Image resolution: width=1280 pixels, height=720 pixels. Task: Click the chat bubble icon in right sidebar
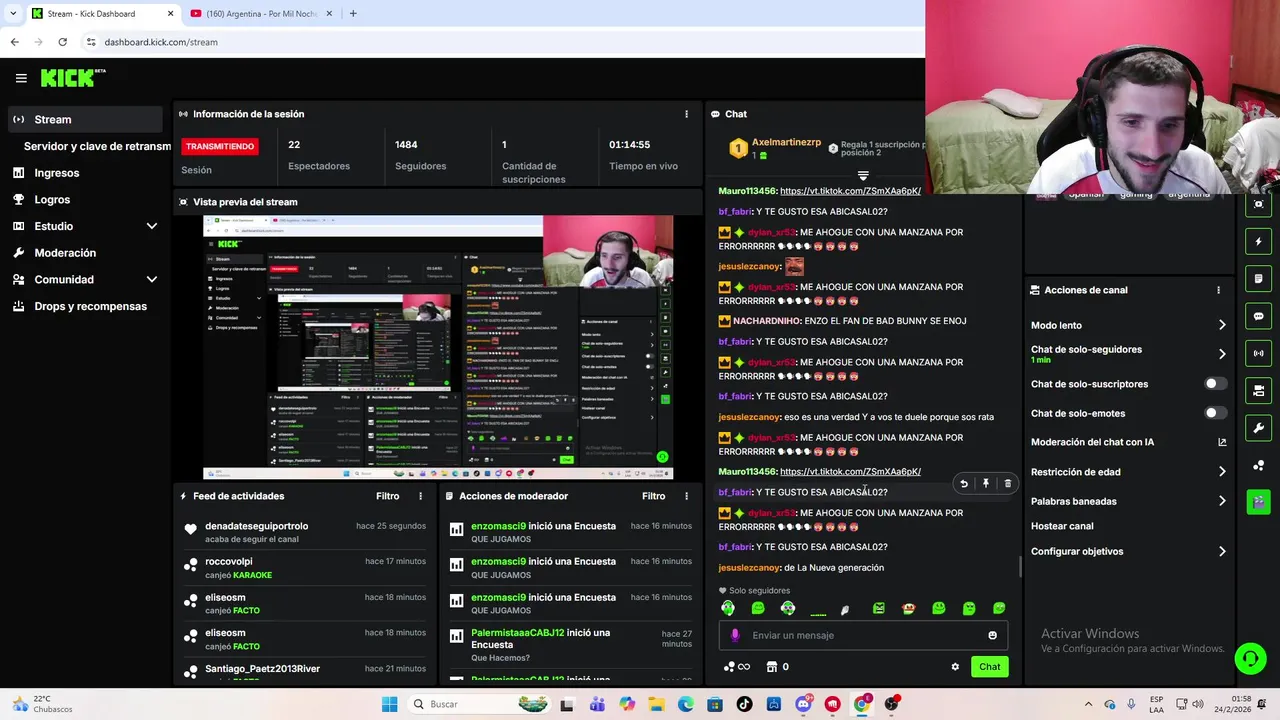(x=1258, y=316)
